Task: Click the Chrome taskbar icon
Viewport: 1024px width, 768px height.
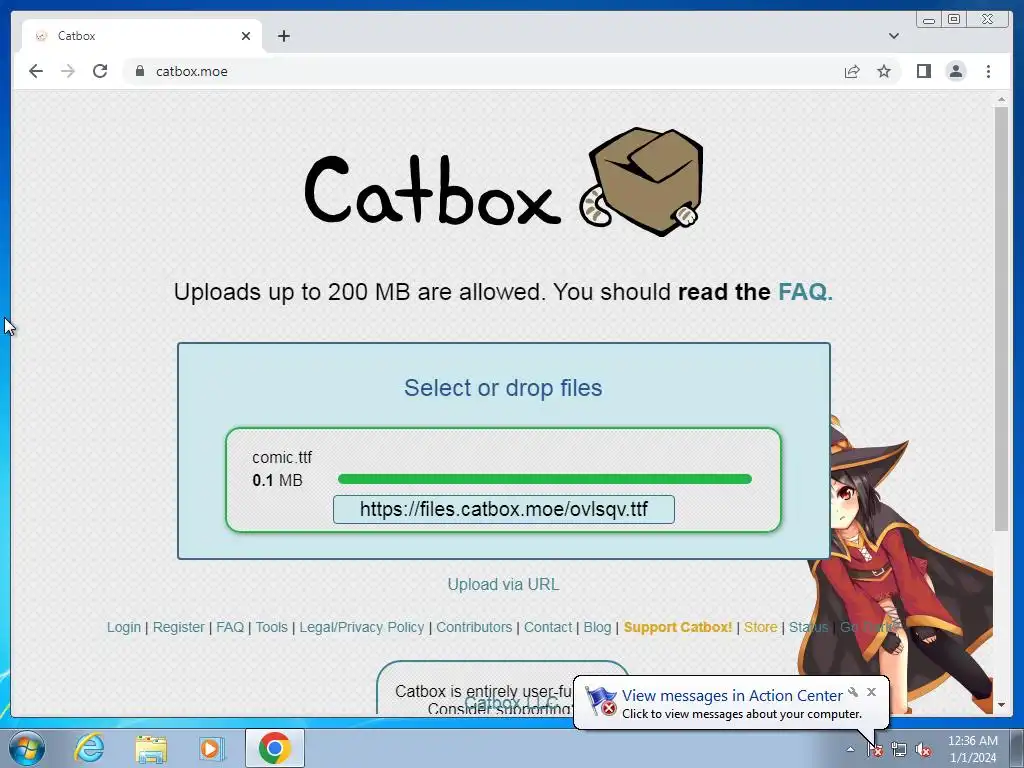Action: 275,748
